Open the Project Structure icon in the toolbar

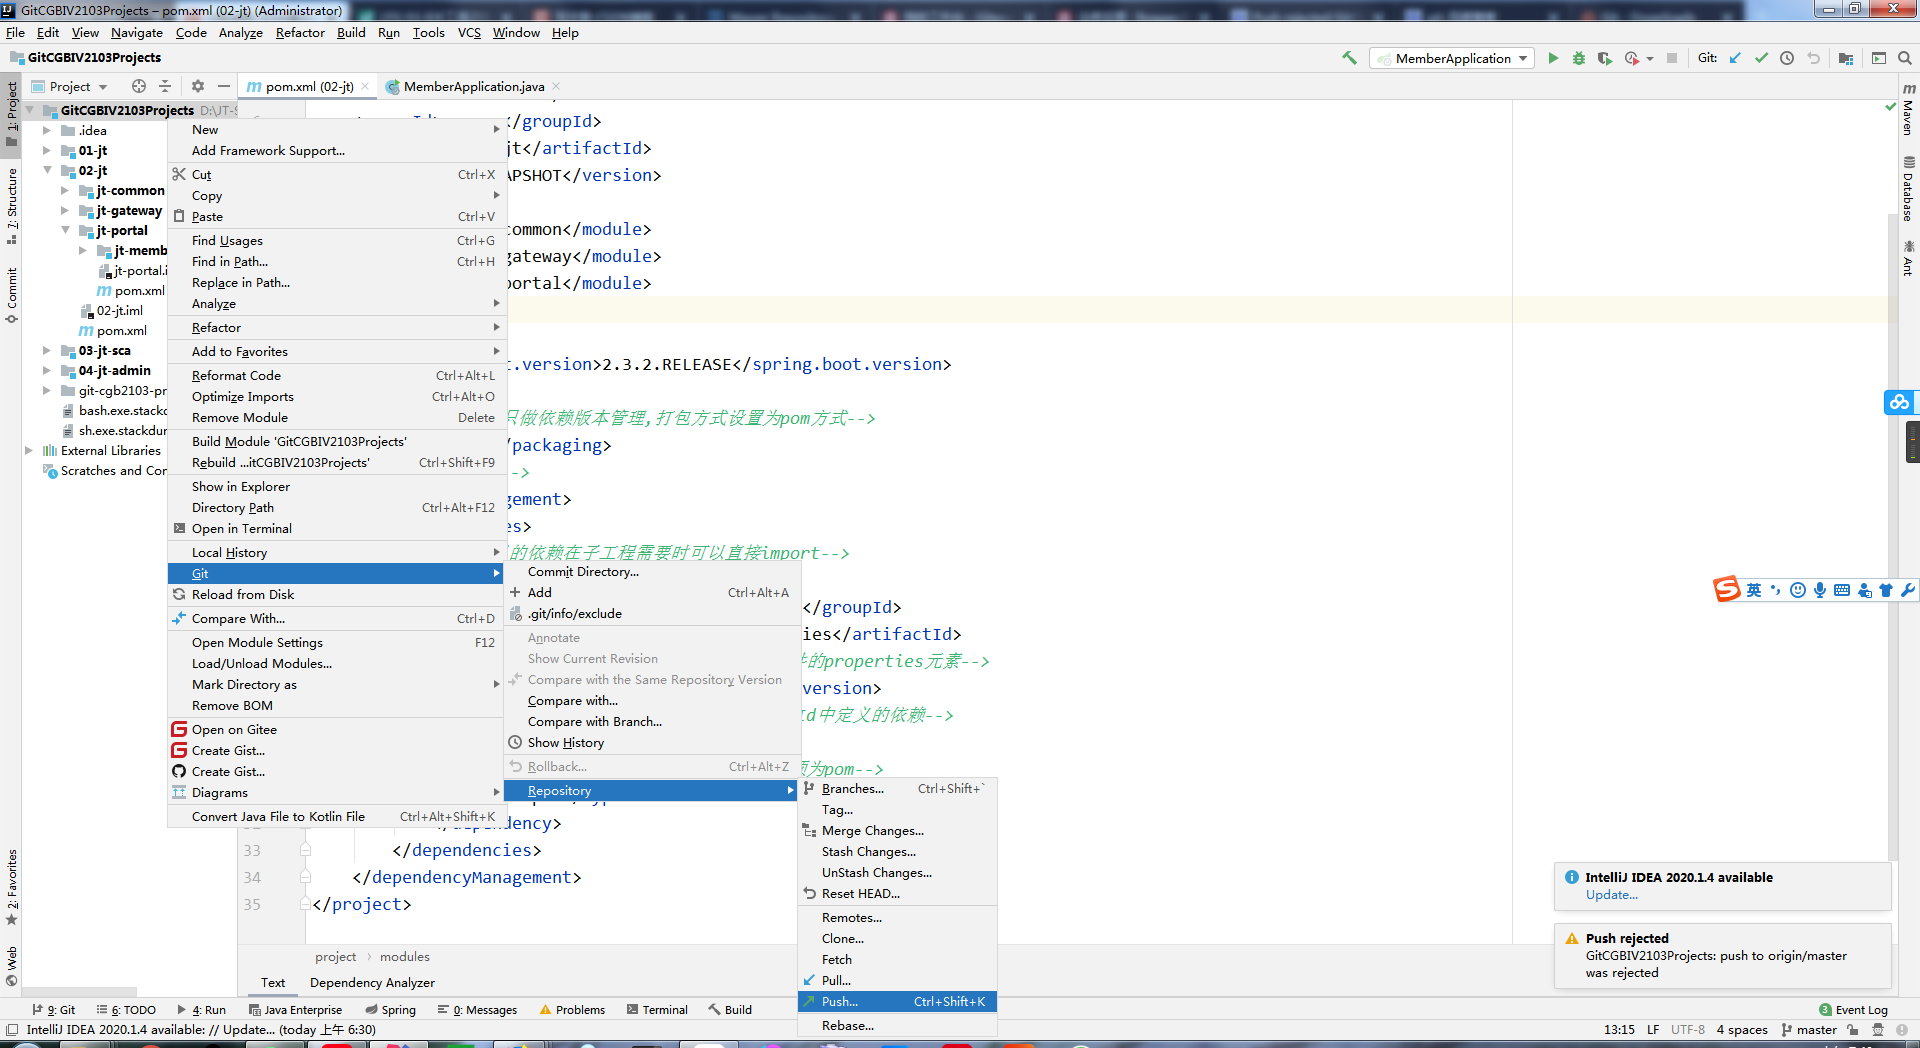coord(1846,58)
